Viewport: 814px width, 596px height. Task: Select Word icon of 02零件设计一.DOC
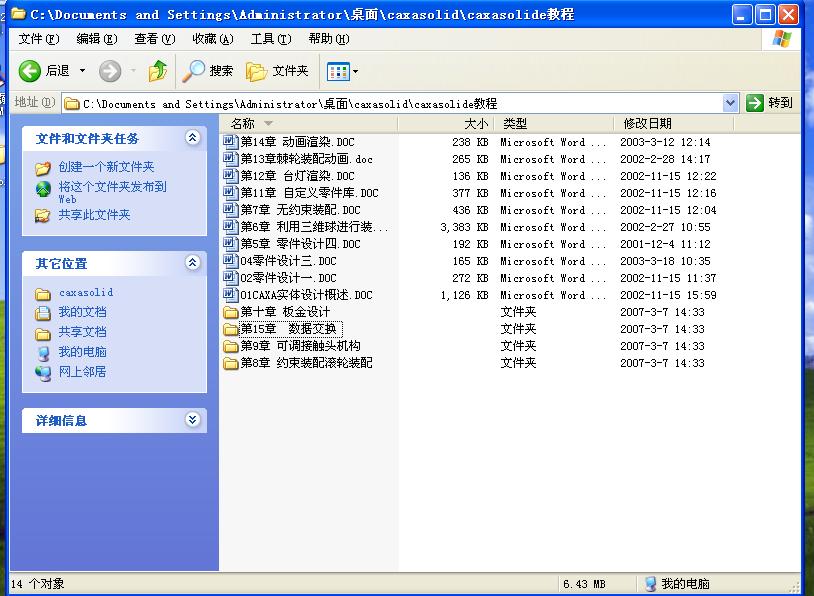pos(230,278)
